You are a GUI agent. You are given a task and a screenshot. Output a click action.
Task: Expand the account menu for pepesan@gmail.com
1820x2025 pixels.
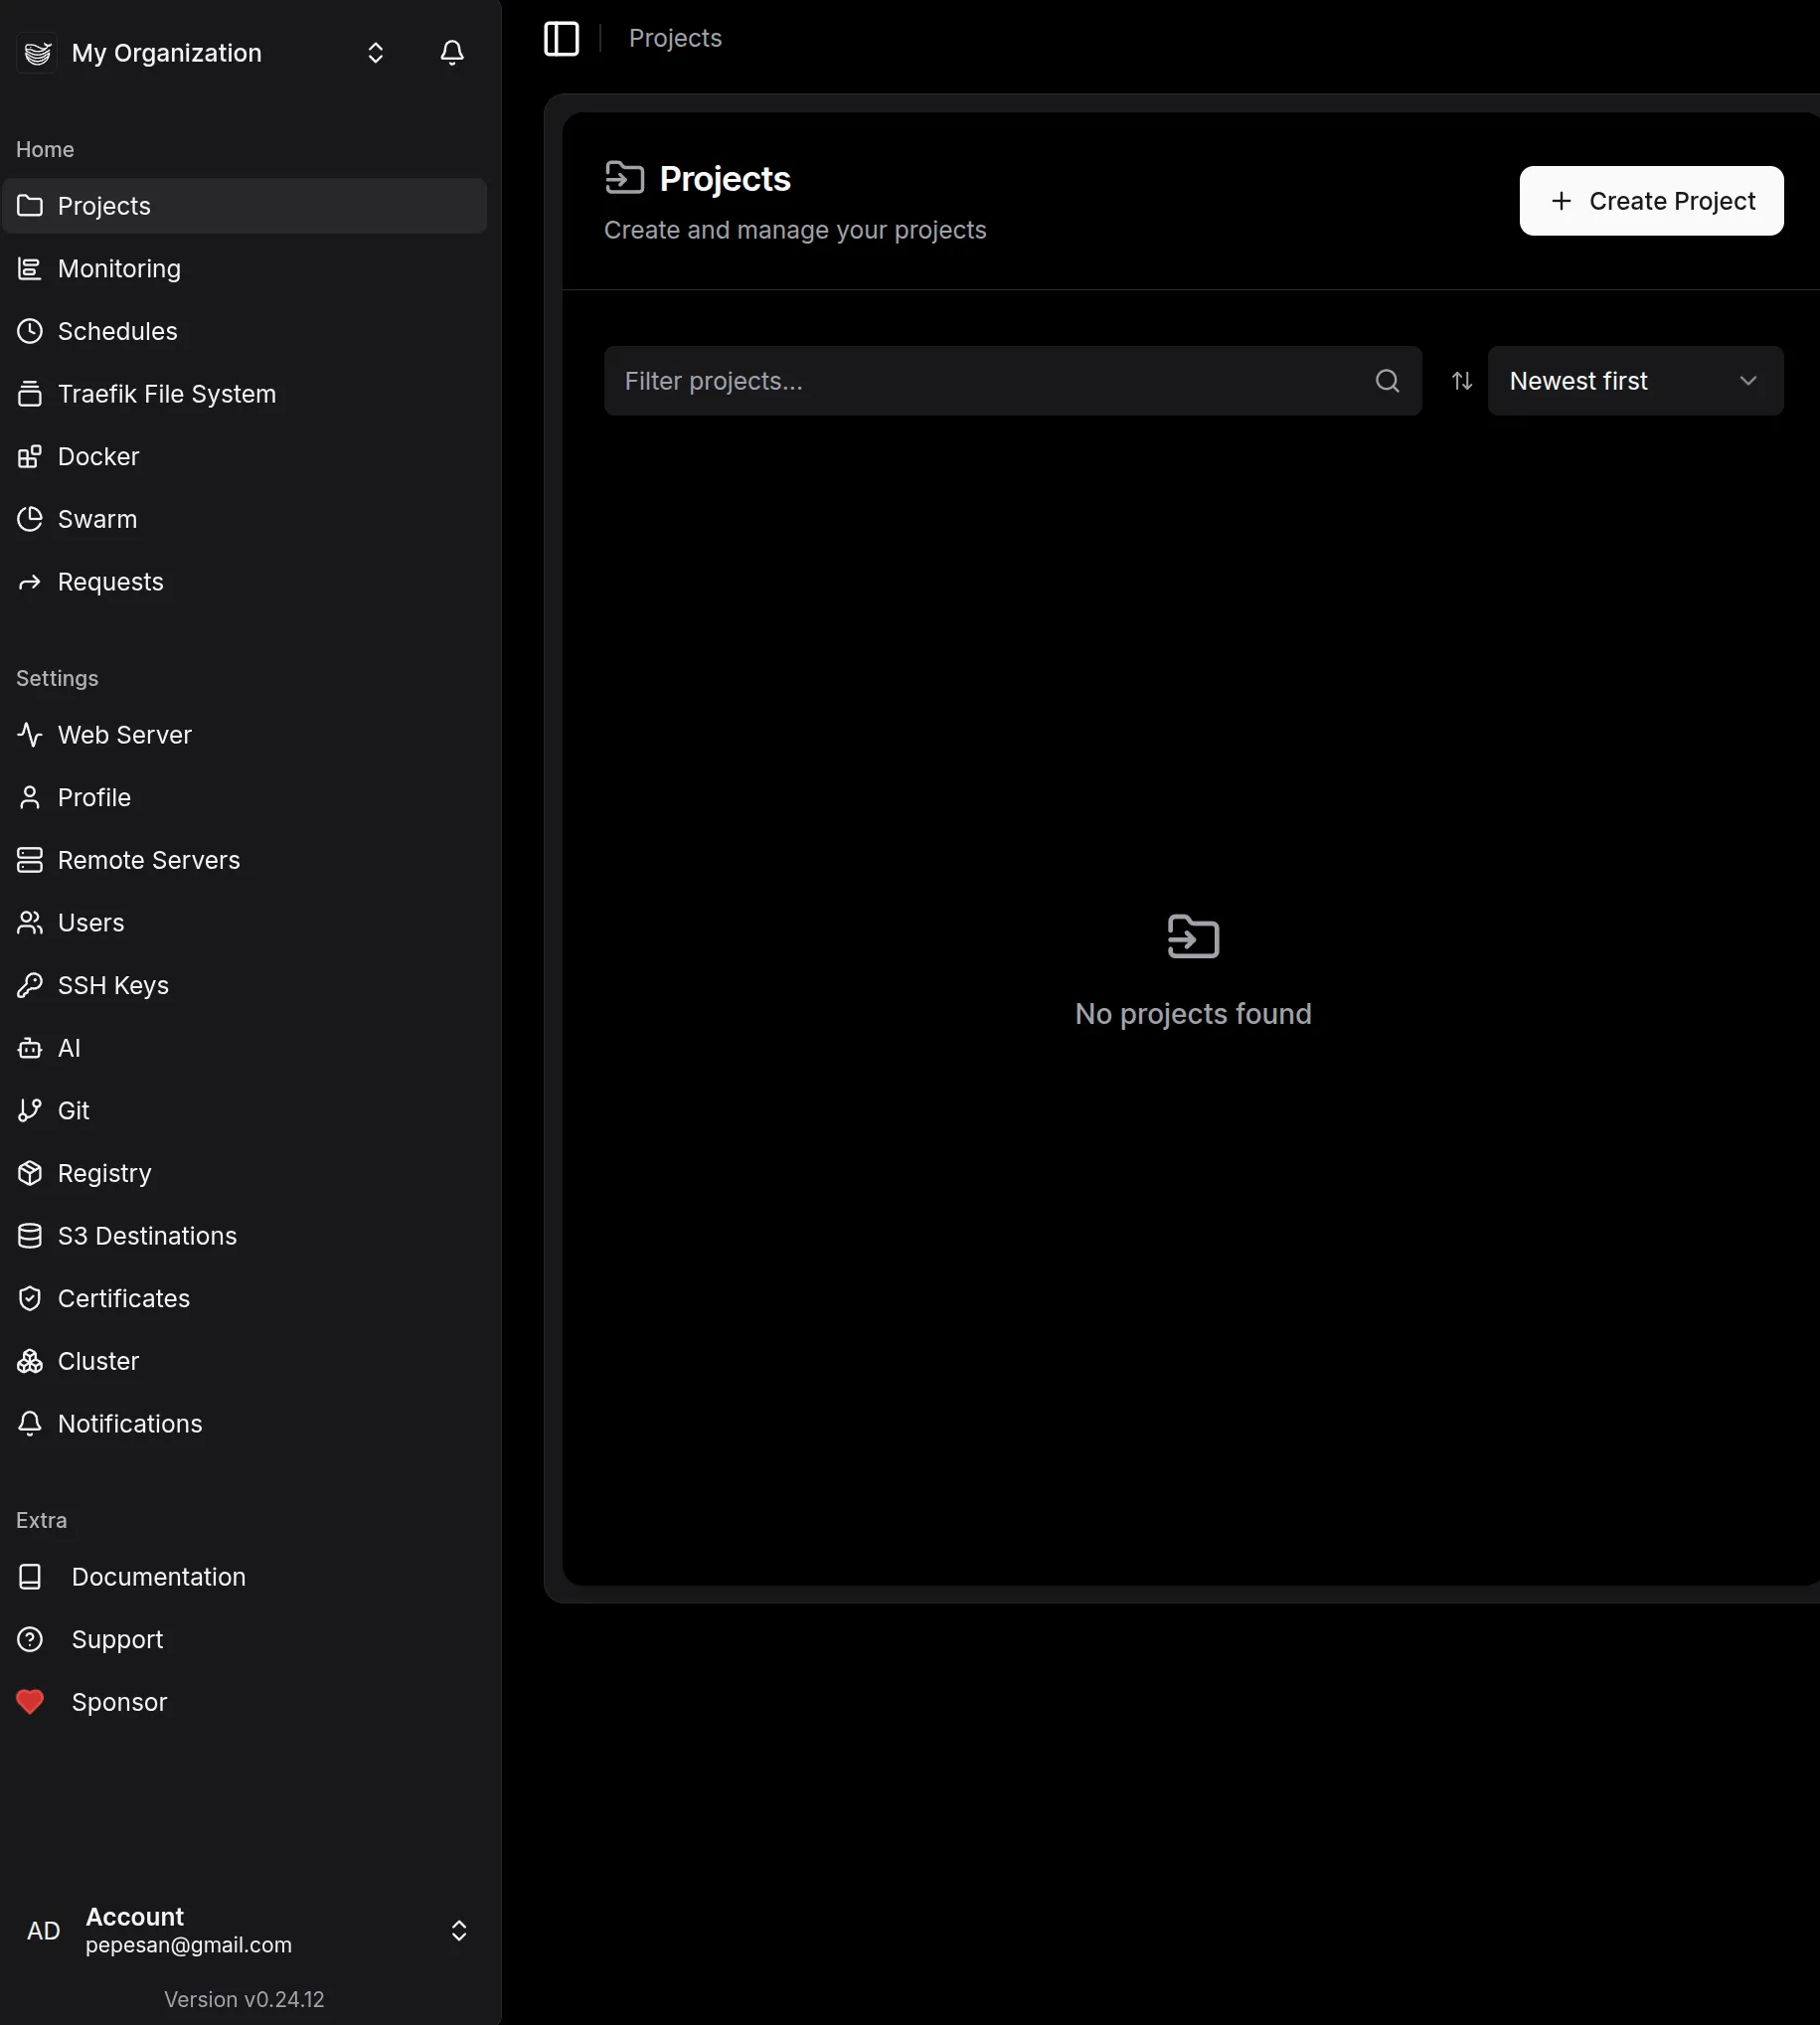click(x=459, y=1930)
